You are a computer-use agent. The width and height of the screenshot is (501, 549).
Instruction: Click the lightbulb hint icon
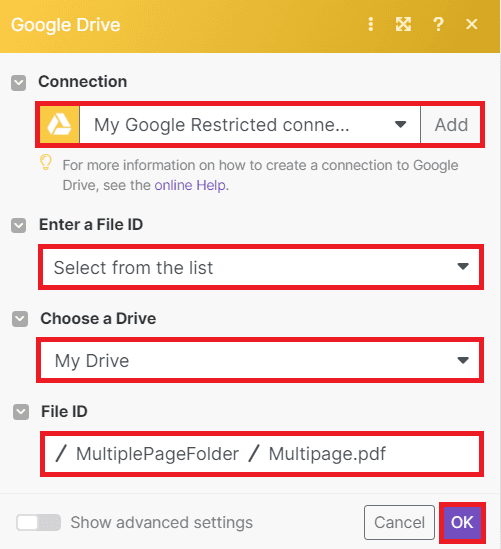click(x=46, y=163)
